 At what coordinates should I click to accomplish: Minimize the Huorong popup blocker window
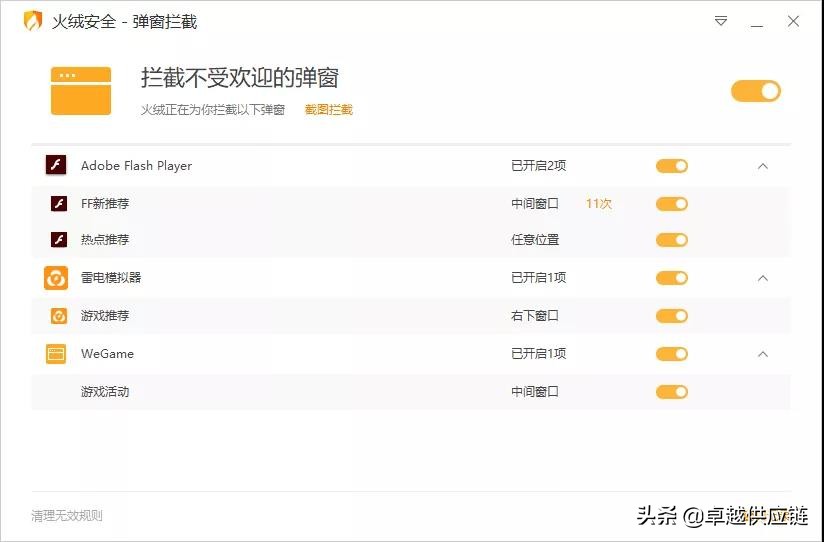[x=757, y=25]
